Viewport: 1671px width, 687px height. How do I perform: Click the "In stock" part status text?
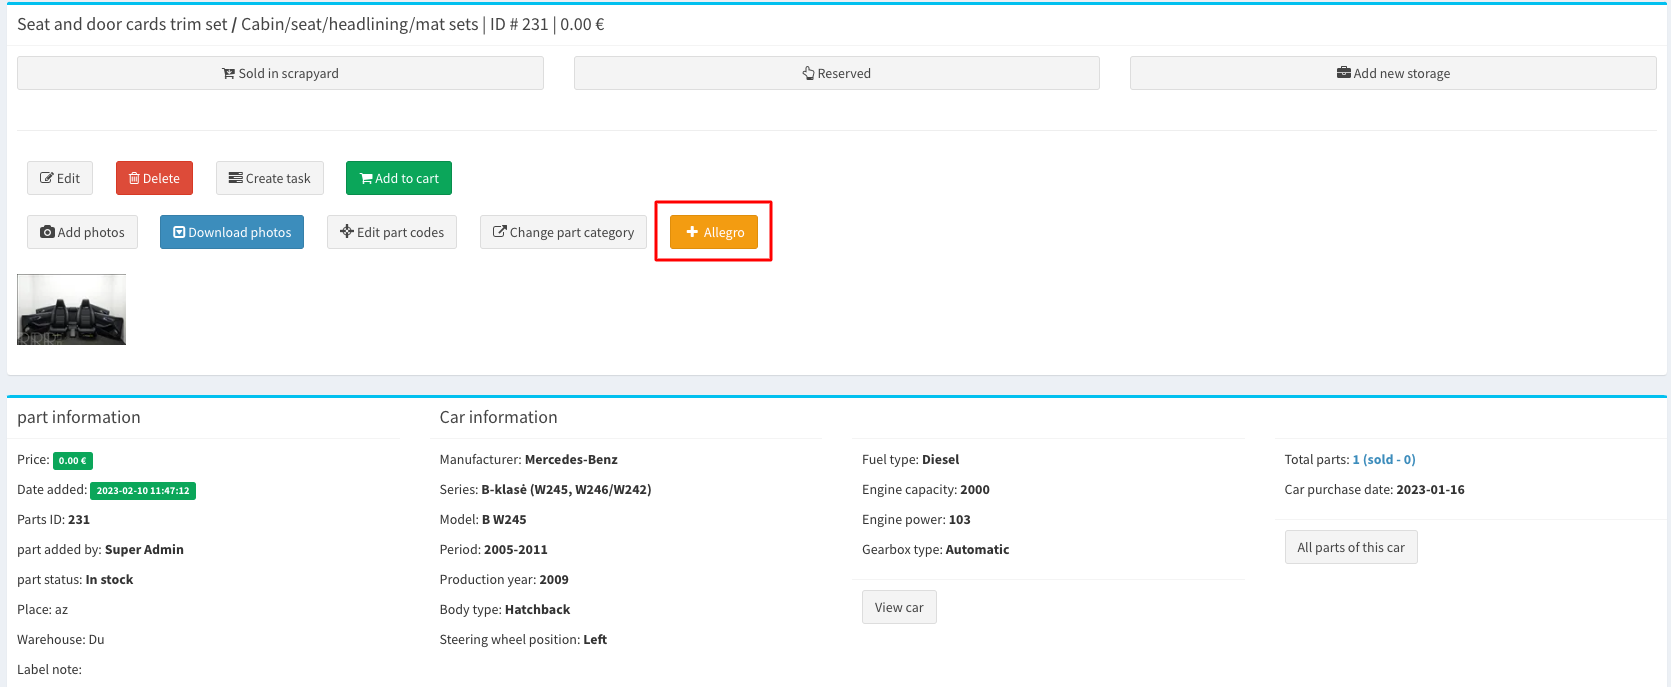click(109, 580)
